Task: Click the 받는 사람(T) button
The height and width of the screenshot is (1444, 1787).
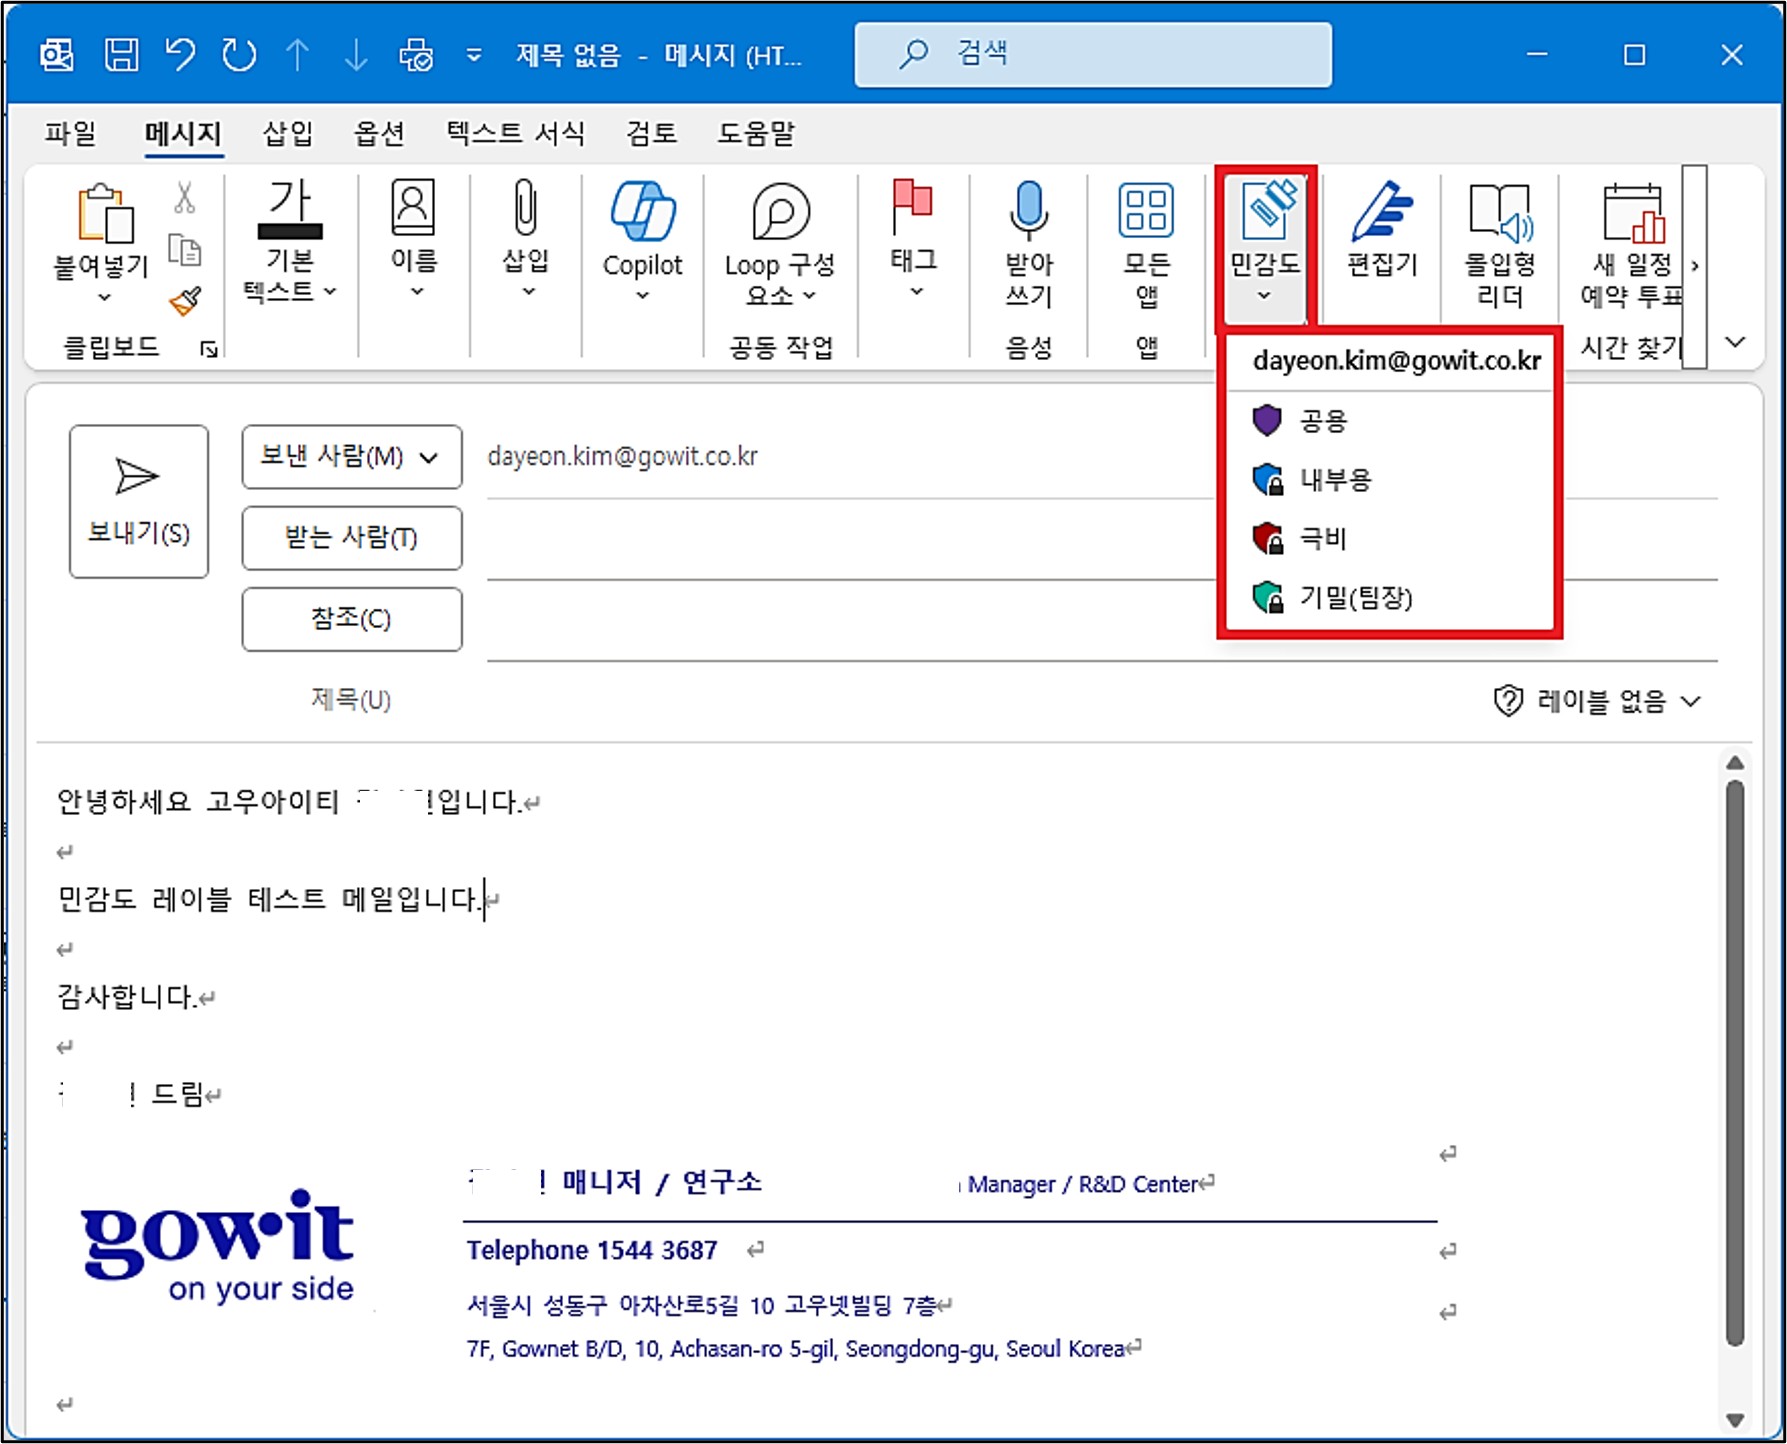Action: pos(351,538)
